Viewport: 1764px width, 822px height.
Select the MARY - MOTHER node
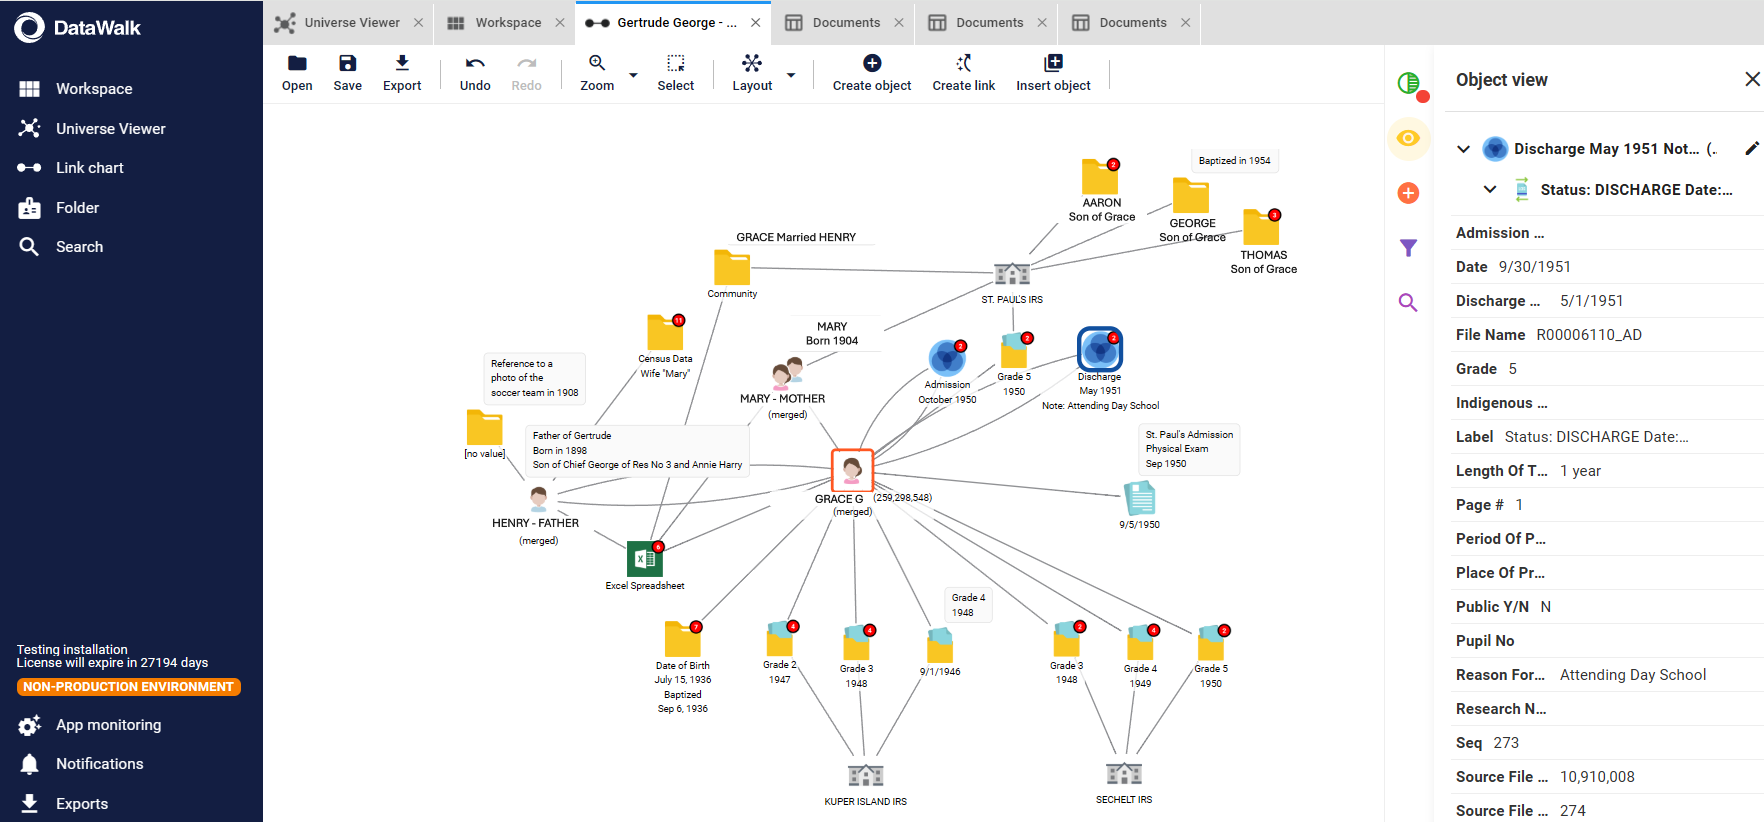(x=787, y=373)
